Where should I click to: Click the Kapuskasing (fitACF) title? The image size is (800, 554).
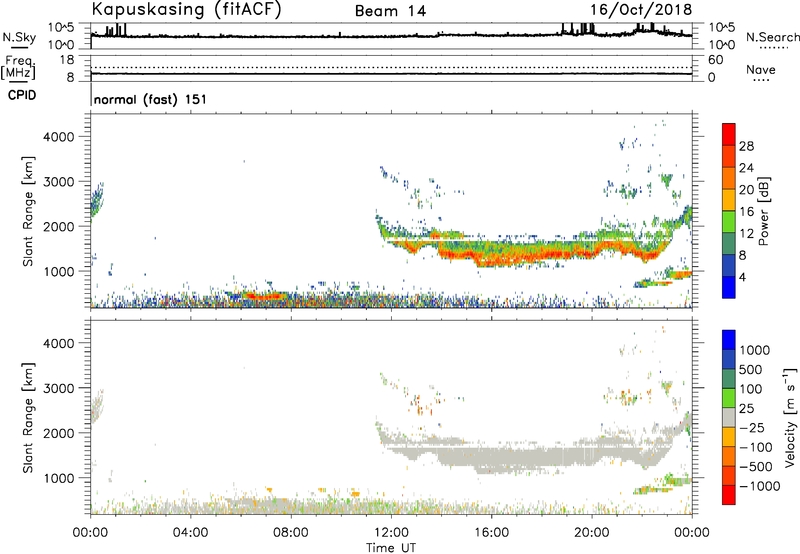(186, 9)
